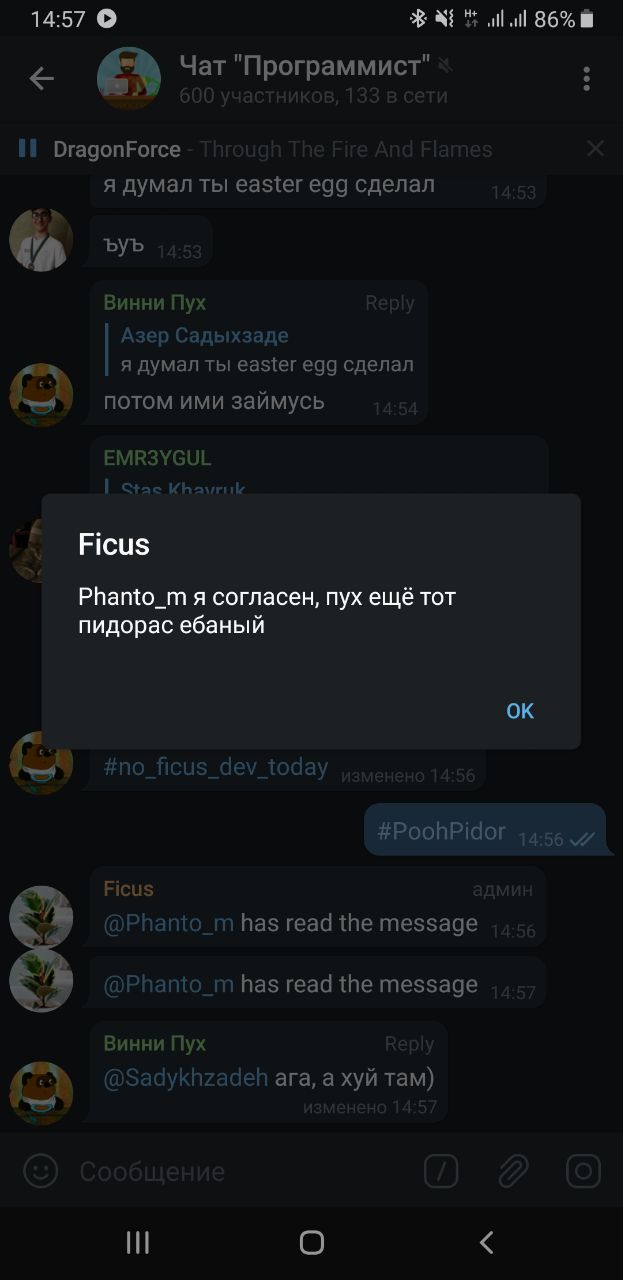Dismiss the DragonForce audio player bar

pos(595,148)
